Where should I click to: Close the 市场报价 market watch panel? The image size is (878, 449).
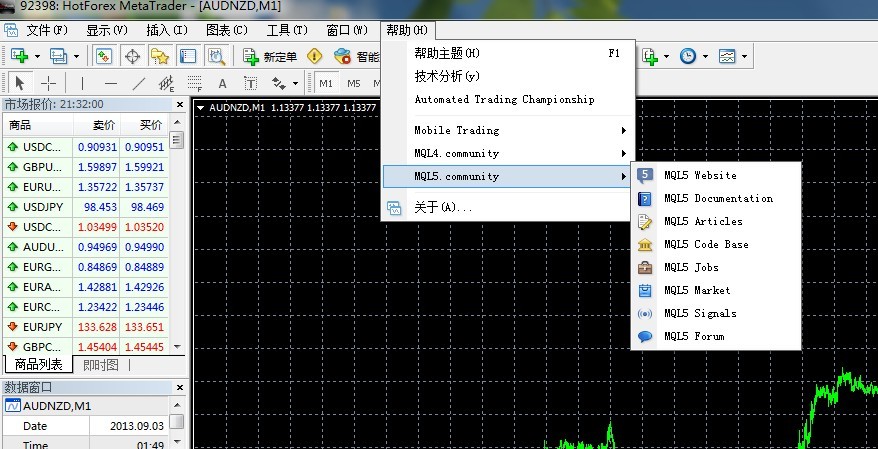pos(180,104)
